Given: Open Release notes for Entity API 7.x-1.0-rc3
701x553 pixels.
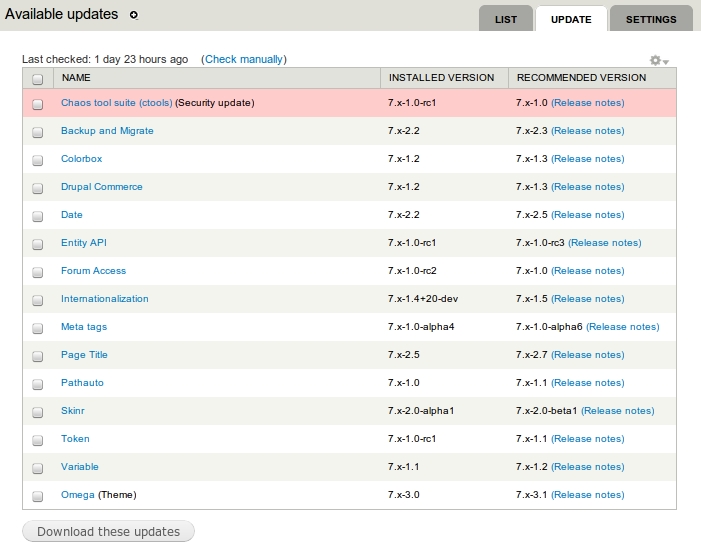Looking at the screenshot, I should (x=604, y=243).
